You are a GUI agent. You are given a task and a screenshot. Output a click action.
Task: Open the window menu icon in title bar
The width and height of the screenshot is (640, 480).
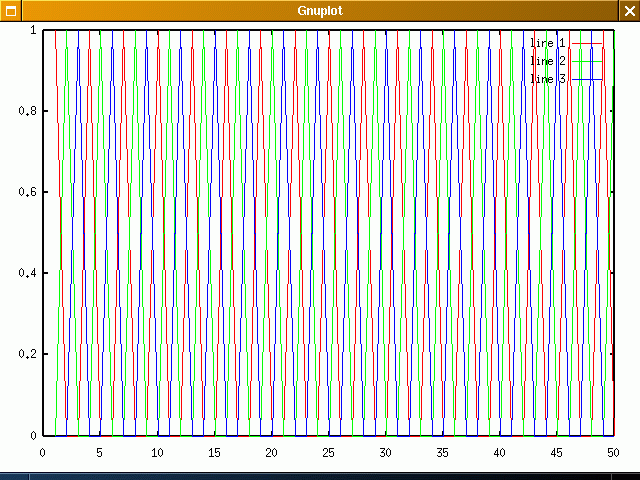(10, 10)
